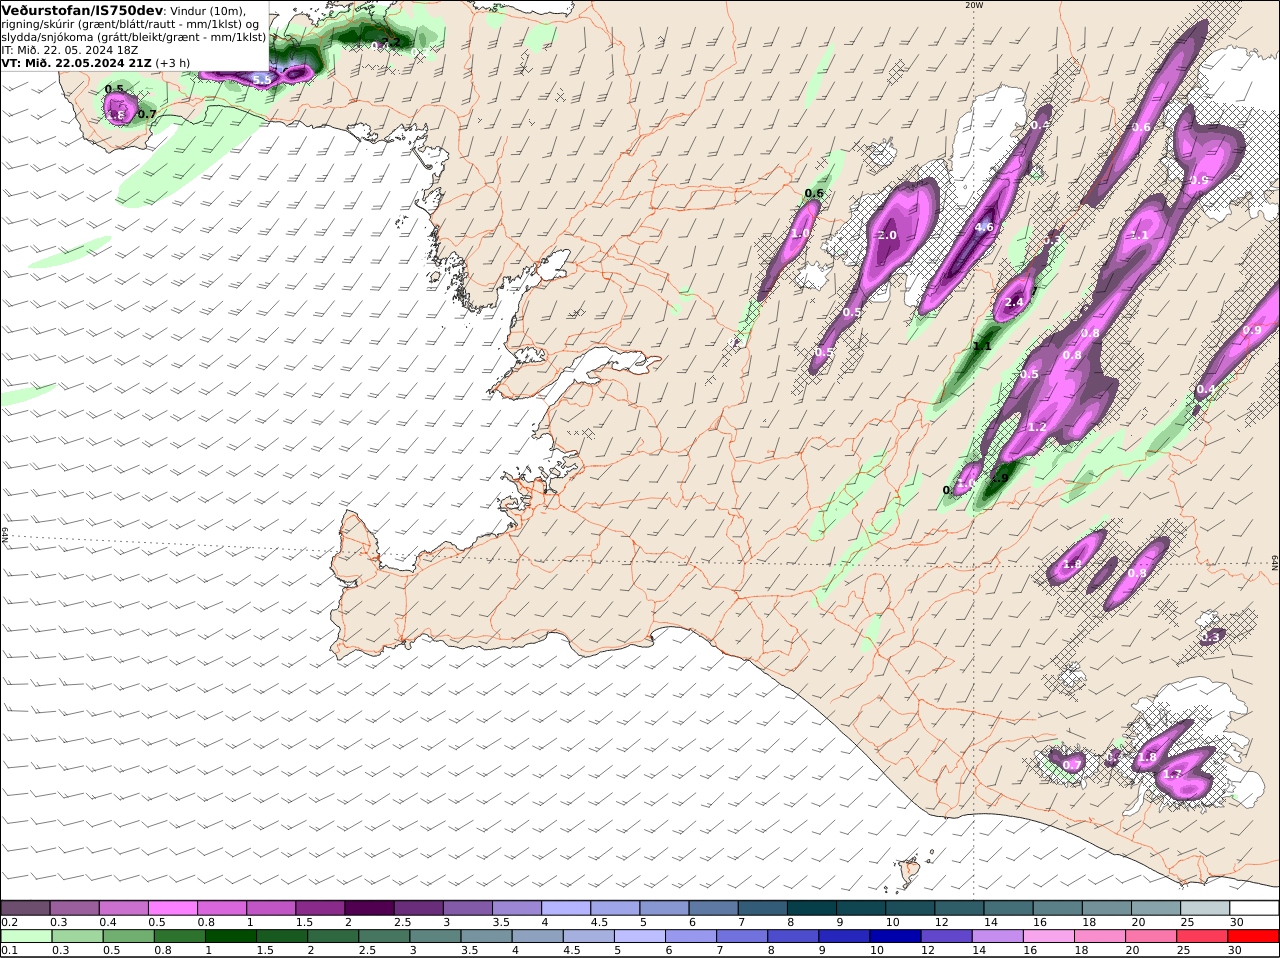
Task: Click the Veðurstofan/IS750dev title text
Action: click(81, 10)
